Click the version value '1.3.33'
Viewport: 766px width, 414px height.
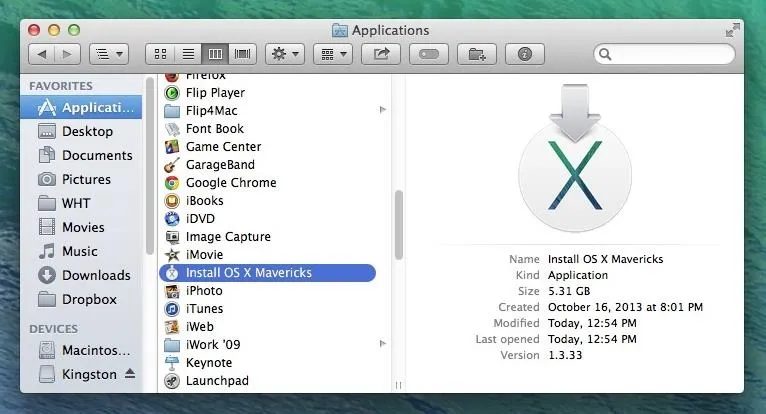pyautogui.click(x=565, y=355)
